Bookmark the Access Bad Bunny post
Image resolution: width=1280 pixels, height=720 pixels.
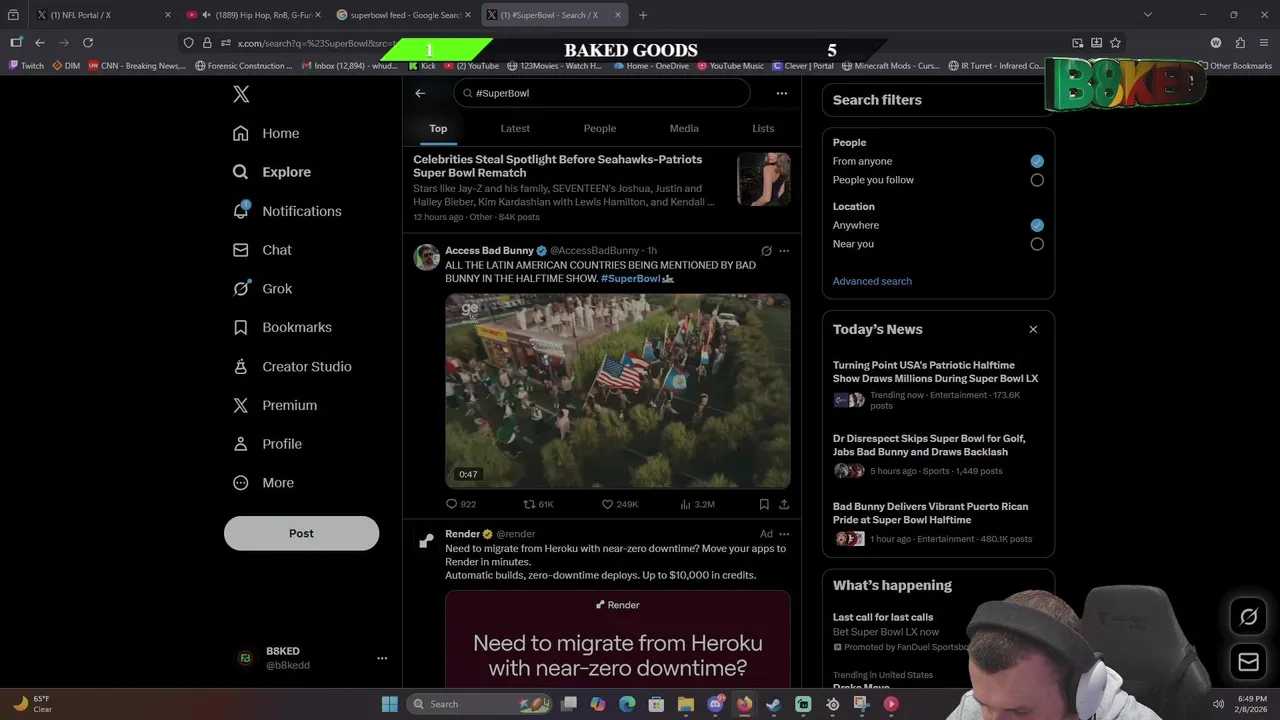tap(764, 504)
